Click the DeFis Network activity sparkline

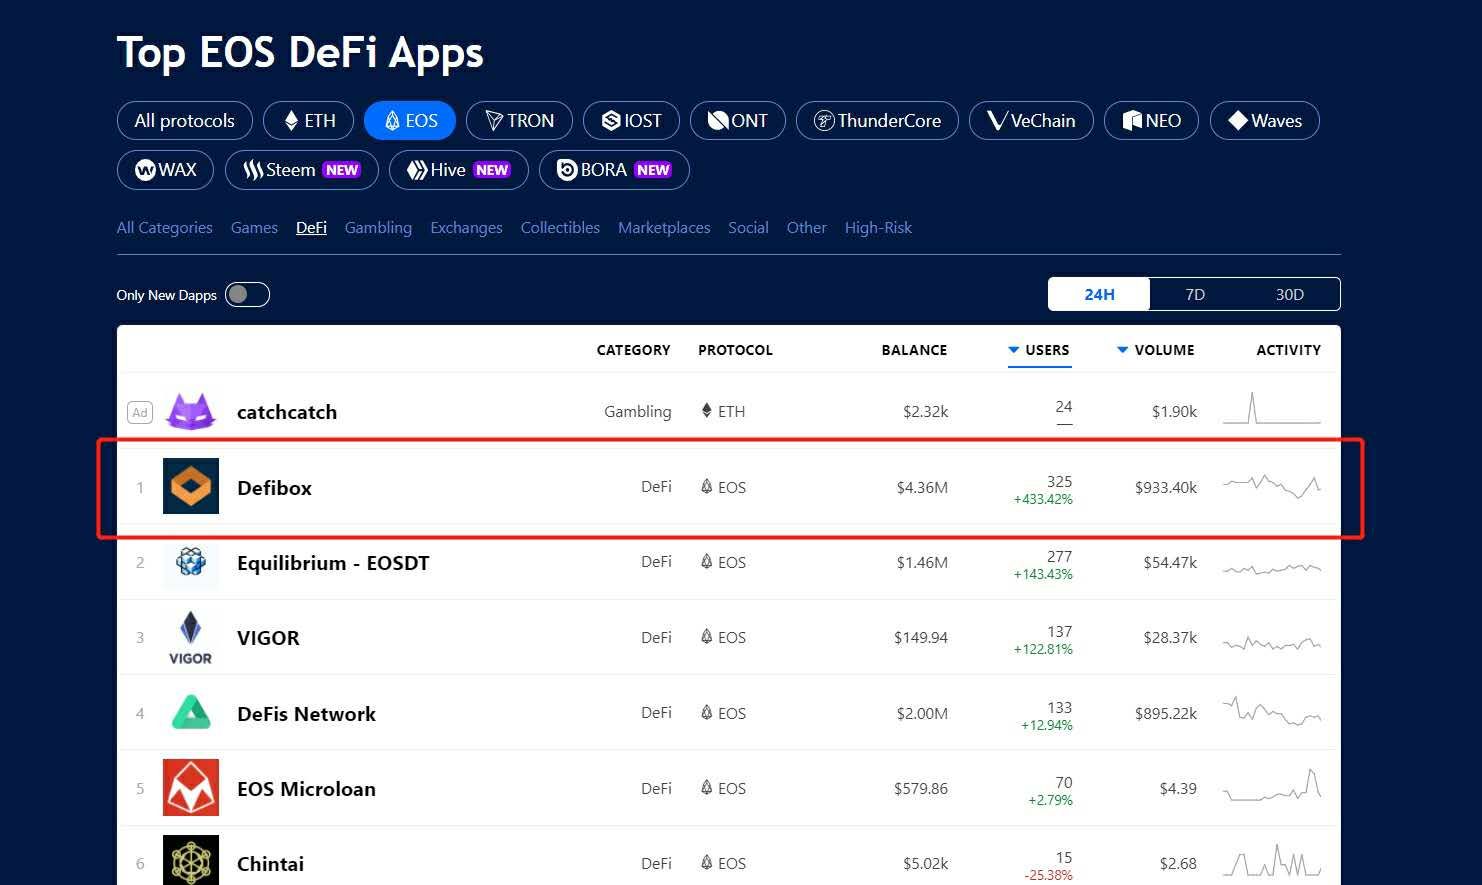pos(1272,711)
